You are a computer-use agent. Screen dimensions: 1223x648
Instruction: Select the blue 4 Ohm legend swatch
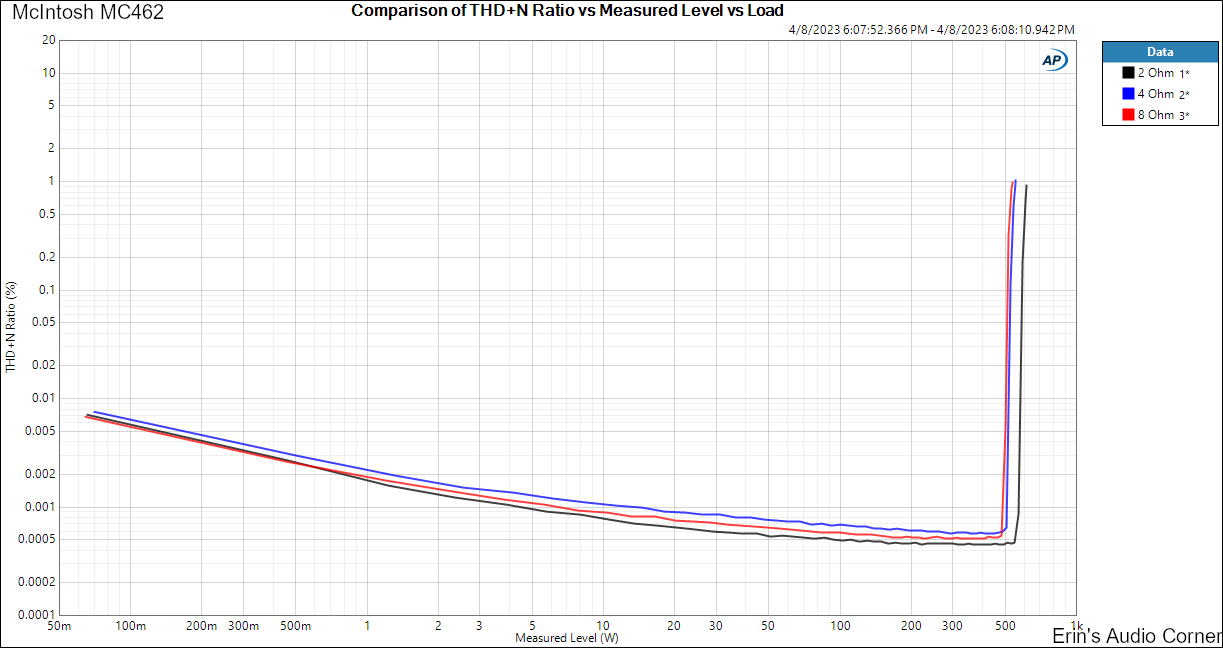[x=1128, y=94]
